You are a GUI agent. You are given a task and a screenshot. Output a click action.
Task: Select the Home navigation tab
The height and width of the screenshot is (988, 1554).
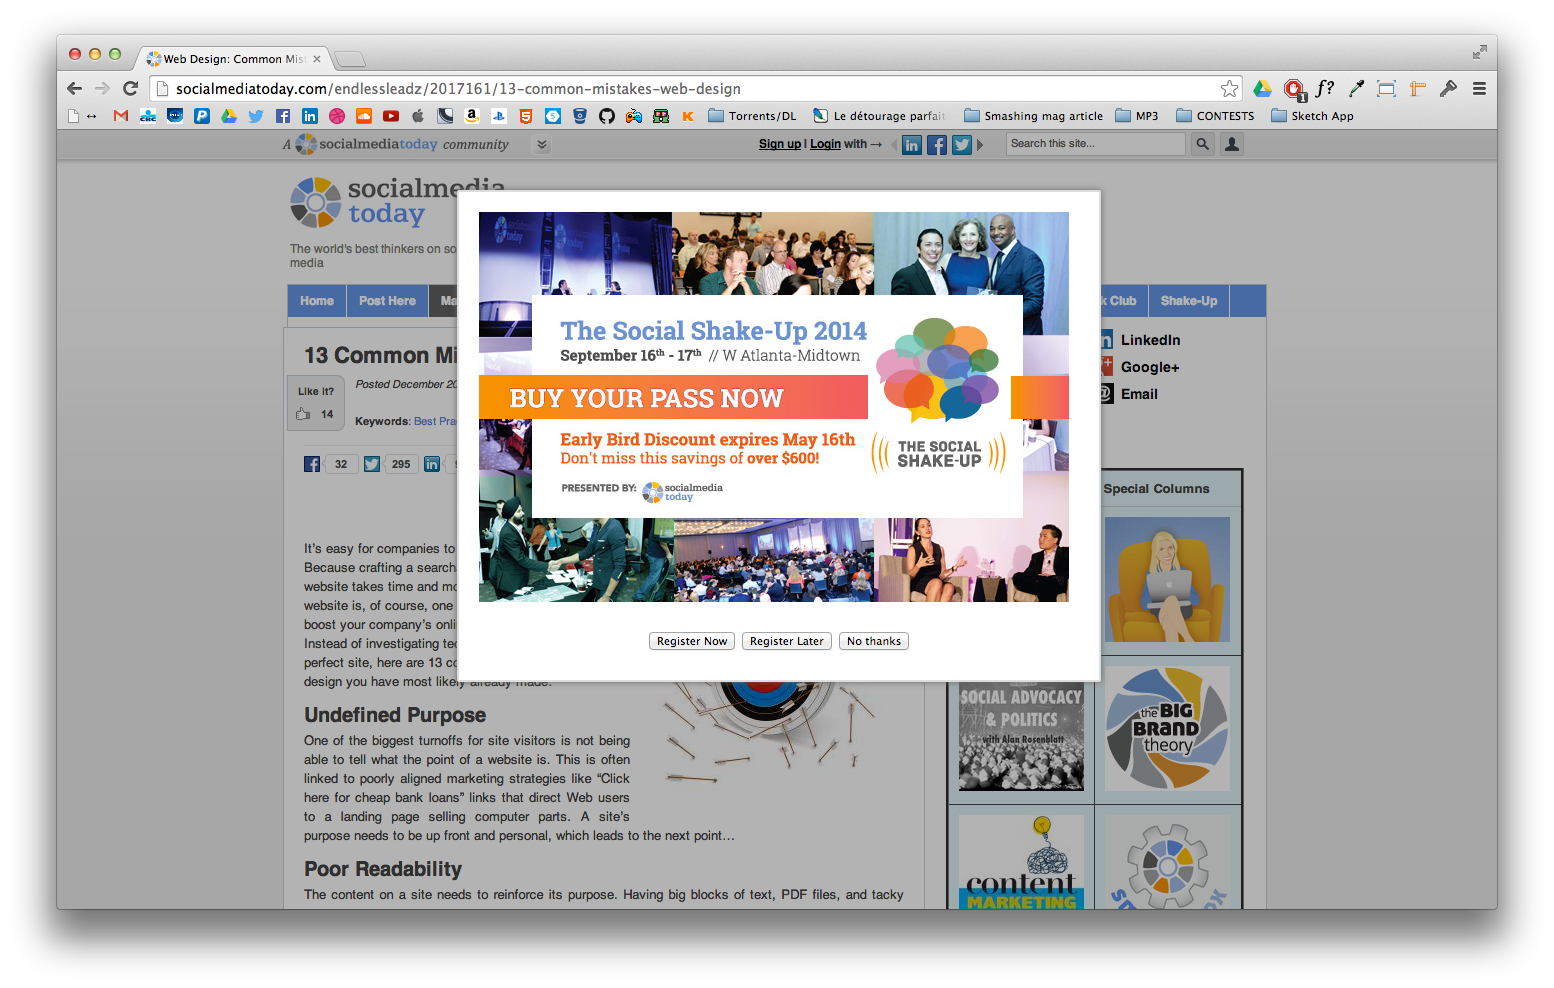317,301
